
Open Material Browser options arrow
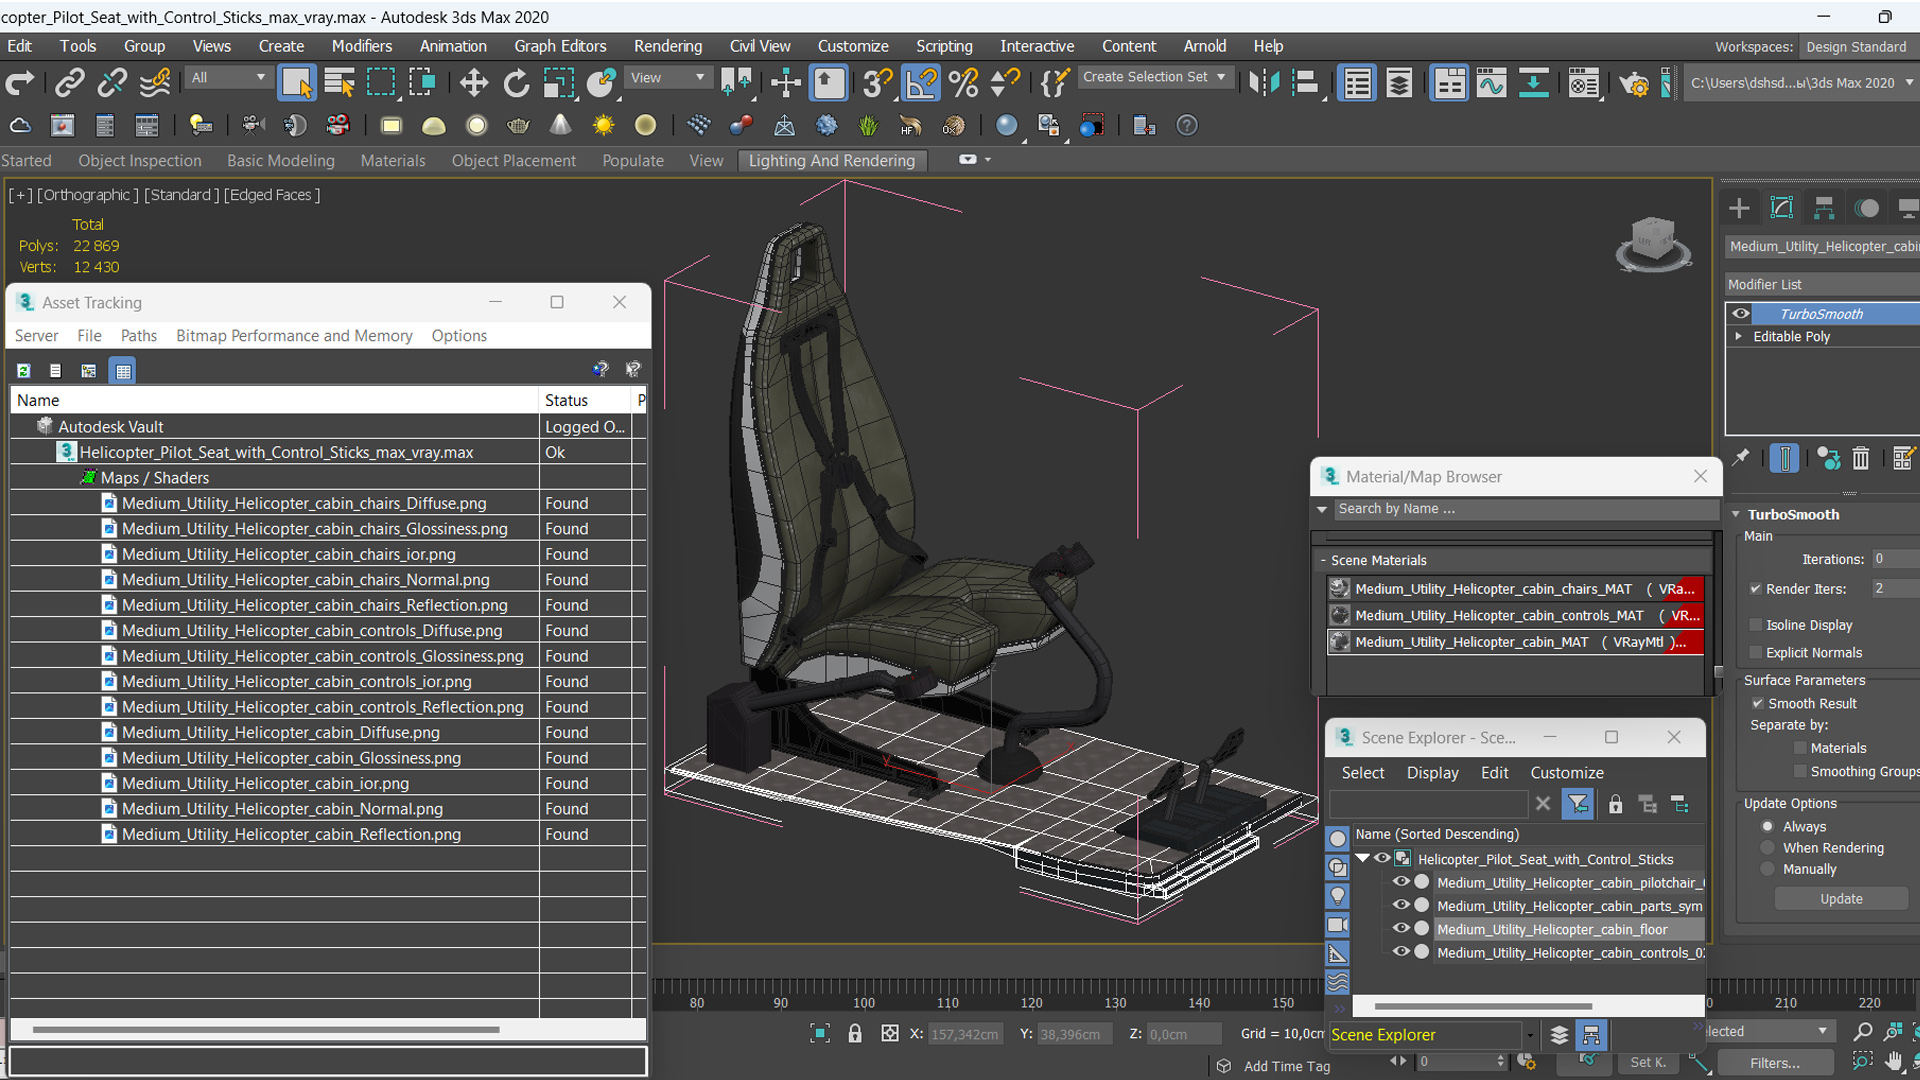[x=1322, y=509]
